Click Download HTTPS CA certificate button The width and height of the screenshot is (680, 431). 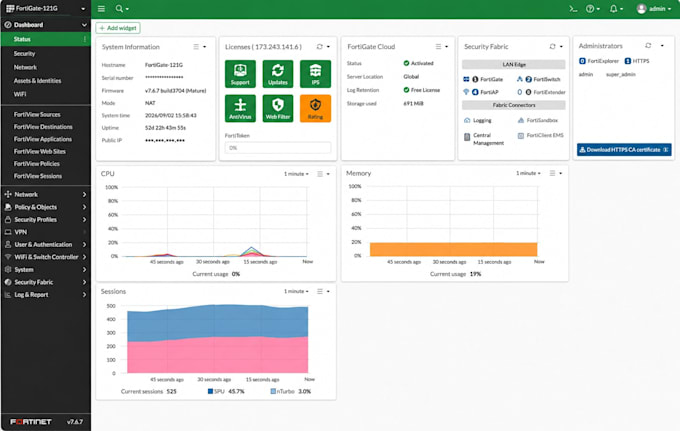(x=624, y=150)
